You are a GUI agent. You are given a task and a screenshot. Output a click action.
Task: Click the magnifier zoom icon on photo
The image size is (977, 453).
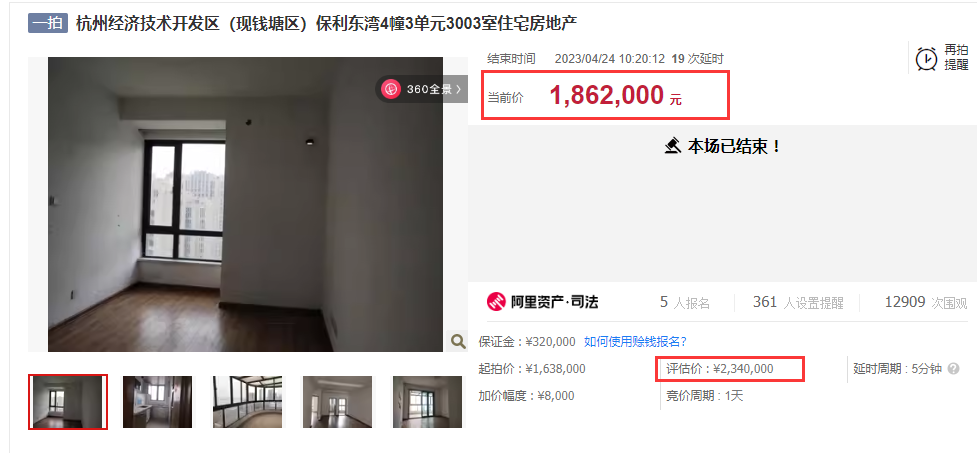458,341
